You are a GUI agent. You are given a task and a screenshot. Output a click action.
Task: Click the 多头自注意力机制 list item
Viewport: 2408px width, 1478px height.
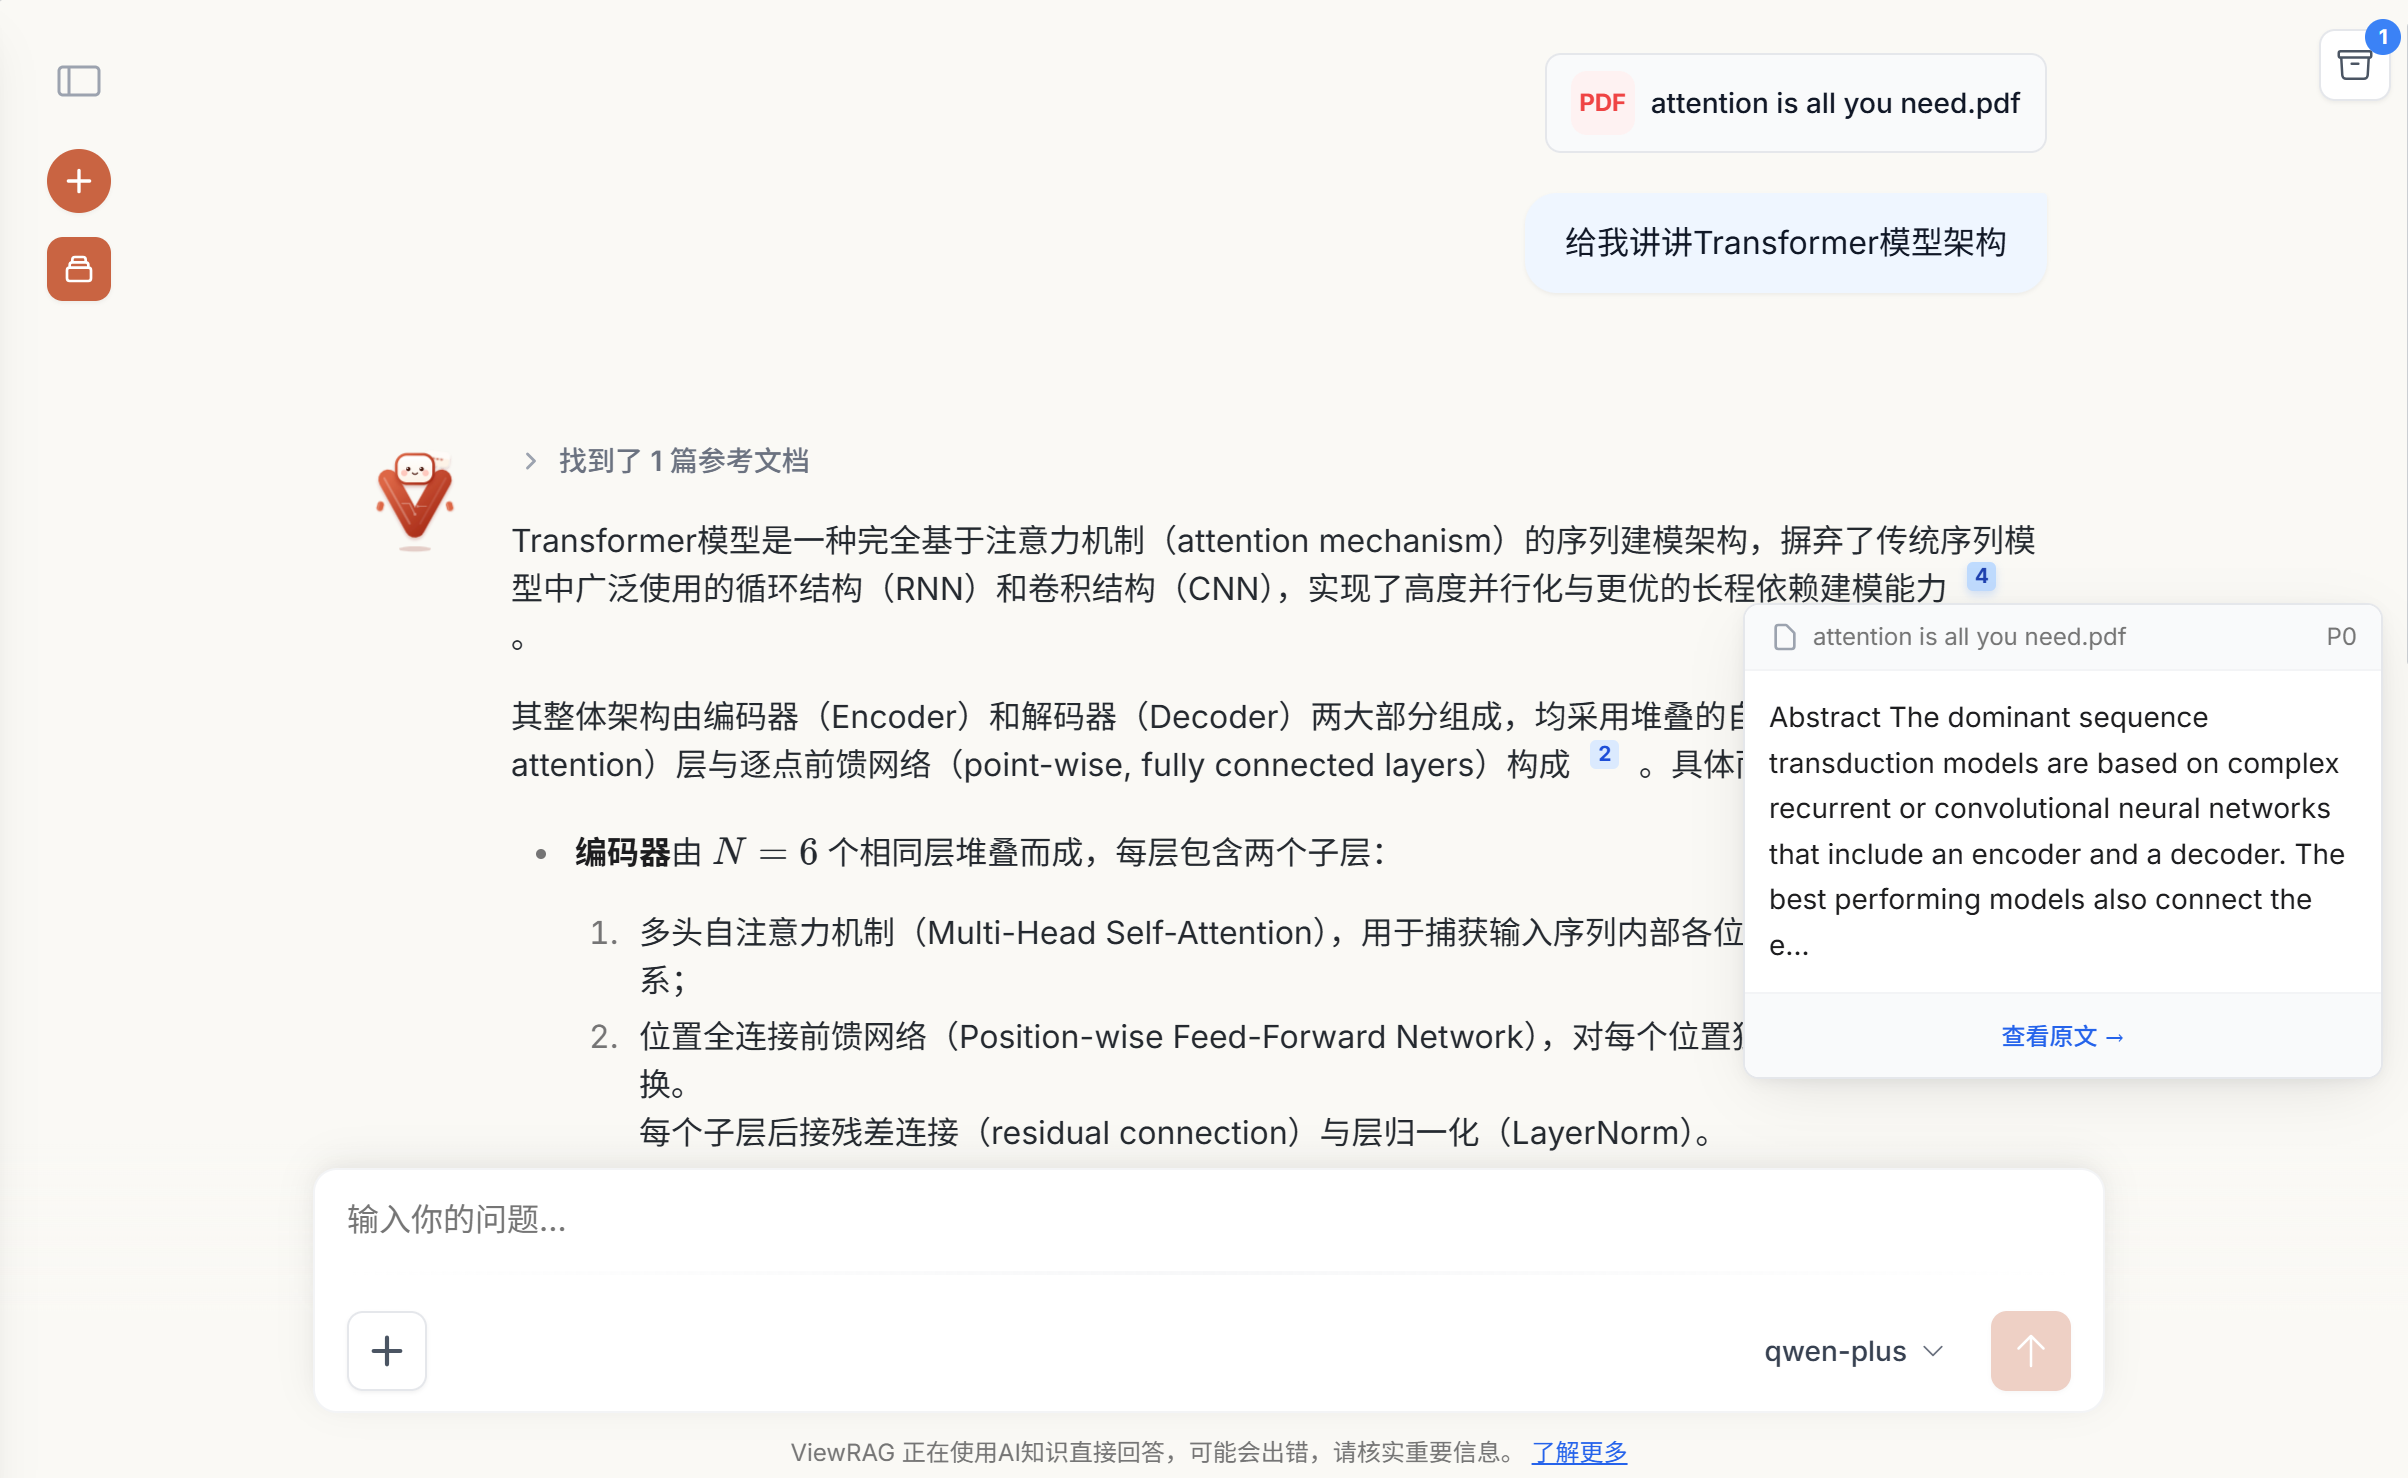tap(1190, 956)
